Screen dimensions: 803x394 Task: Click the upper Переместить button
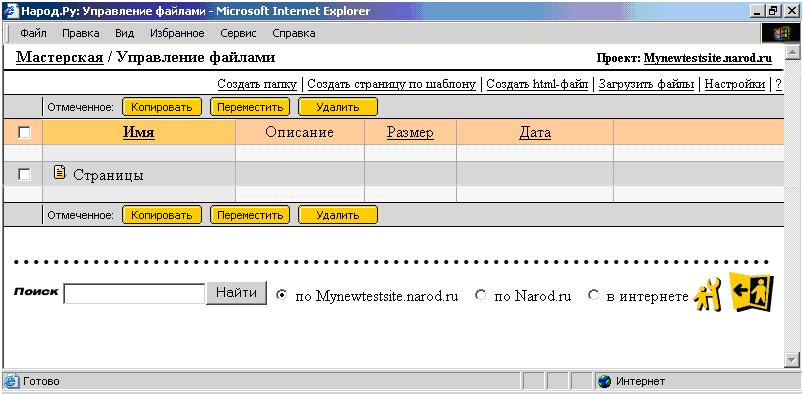(x=250, y=108)
